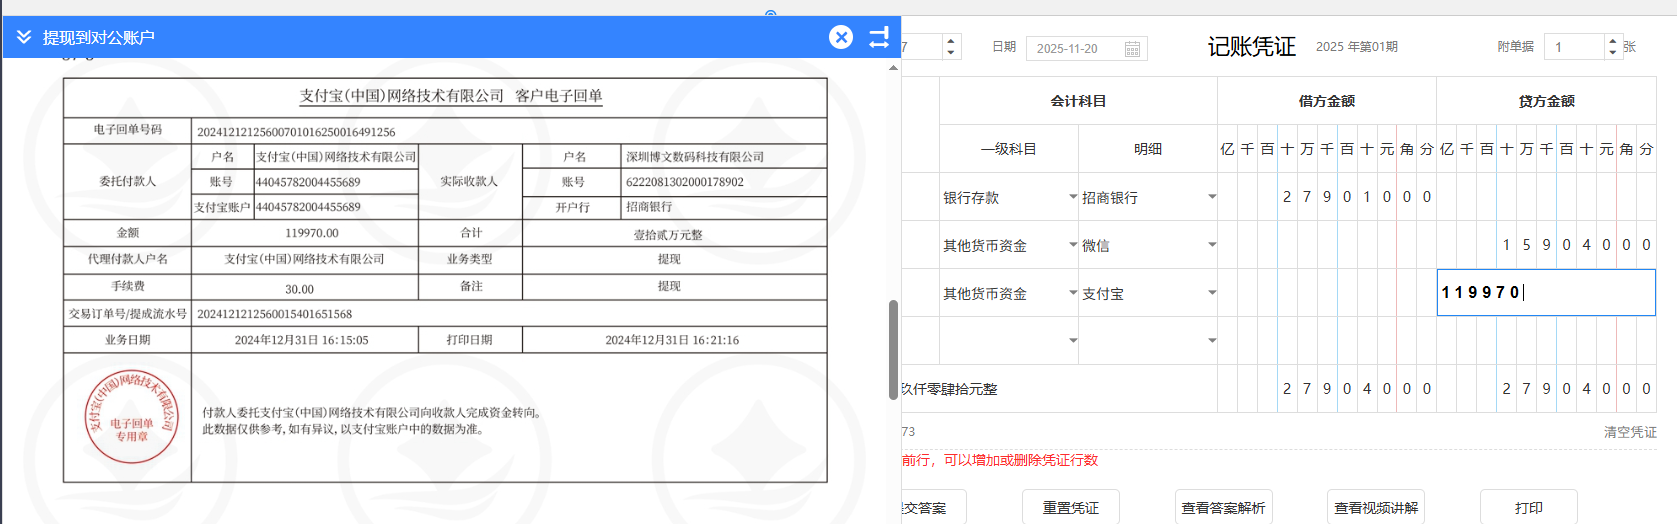Click the credit amount field showing 119970
1677x524 pixels.
(x=1545, y=293)
